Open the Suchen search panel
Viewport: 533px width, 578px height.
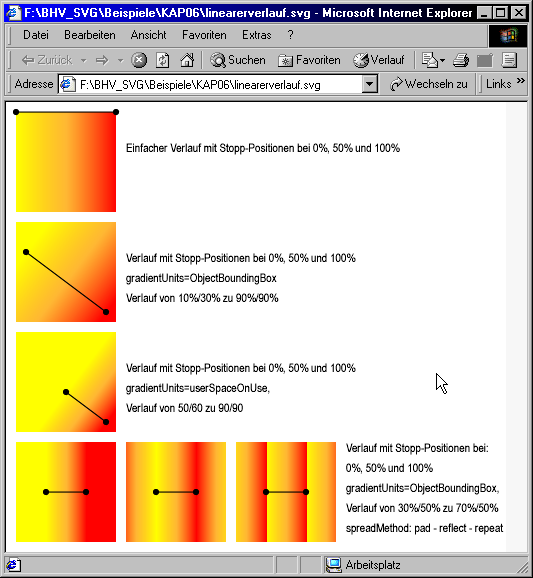coord(238,60)
